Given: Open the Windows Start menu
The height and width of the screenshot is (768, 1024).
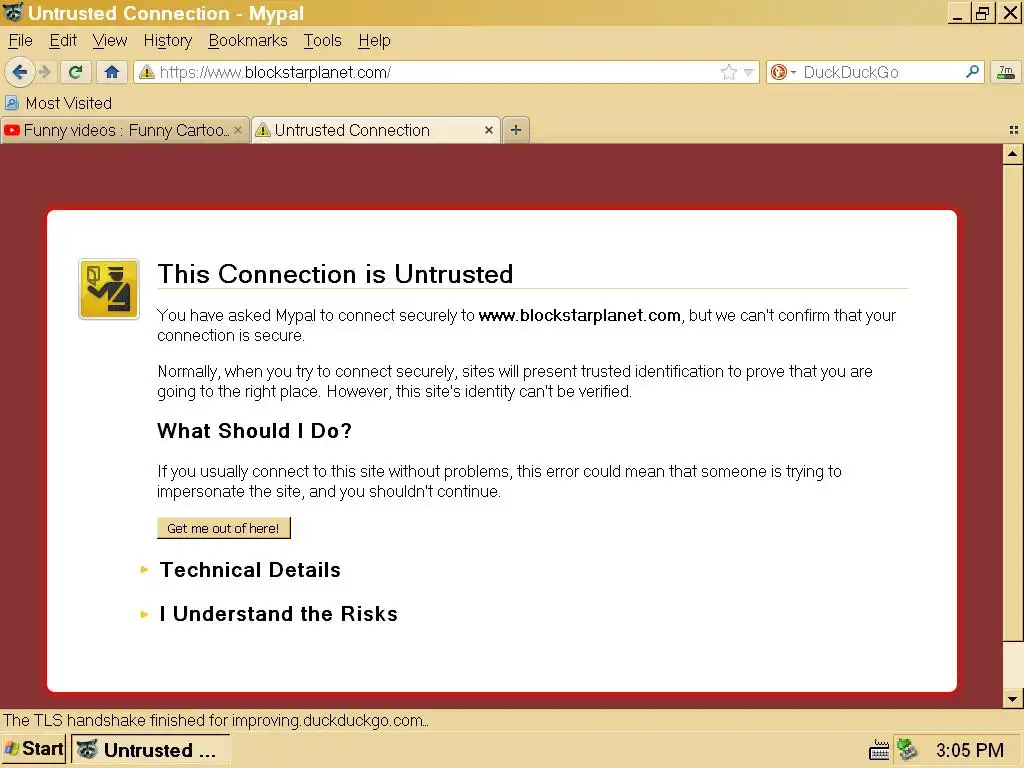Looking at the screenshot, I should pos(33,749).
